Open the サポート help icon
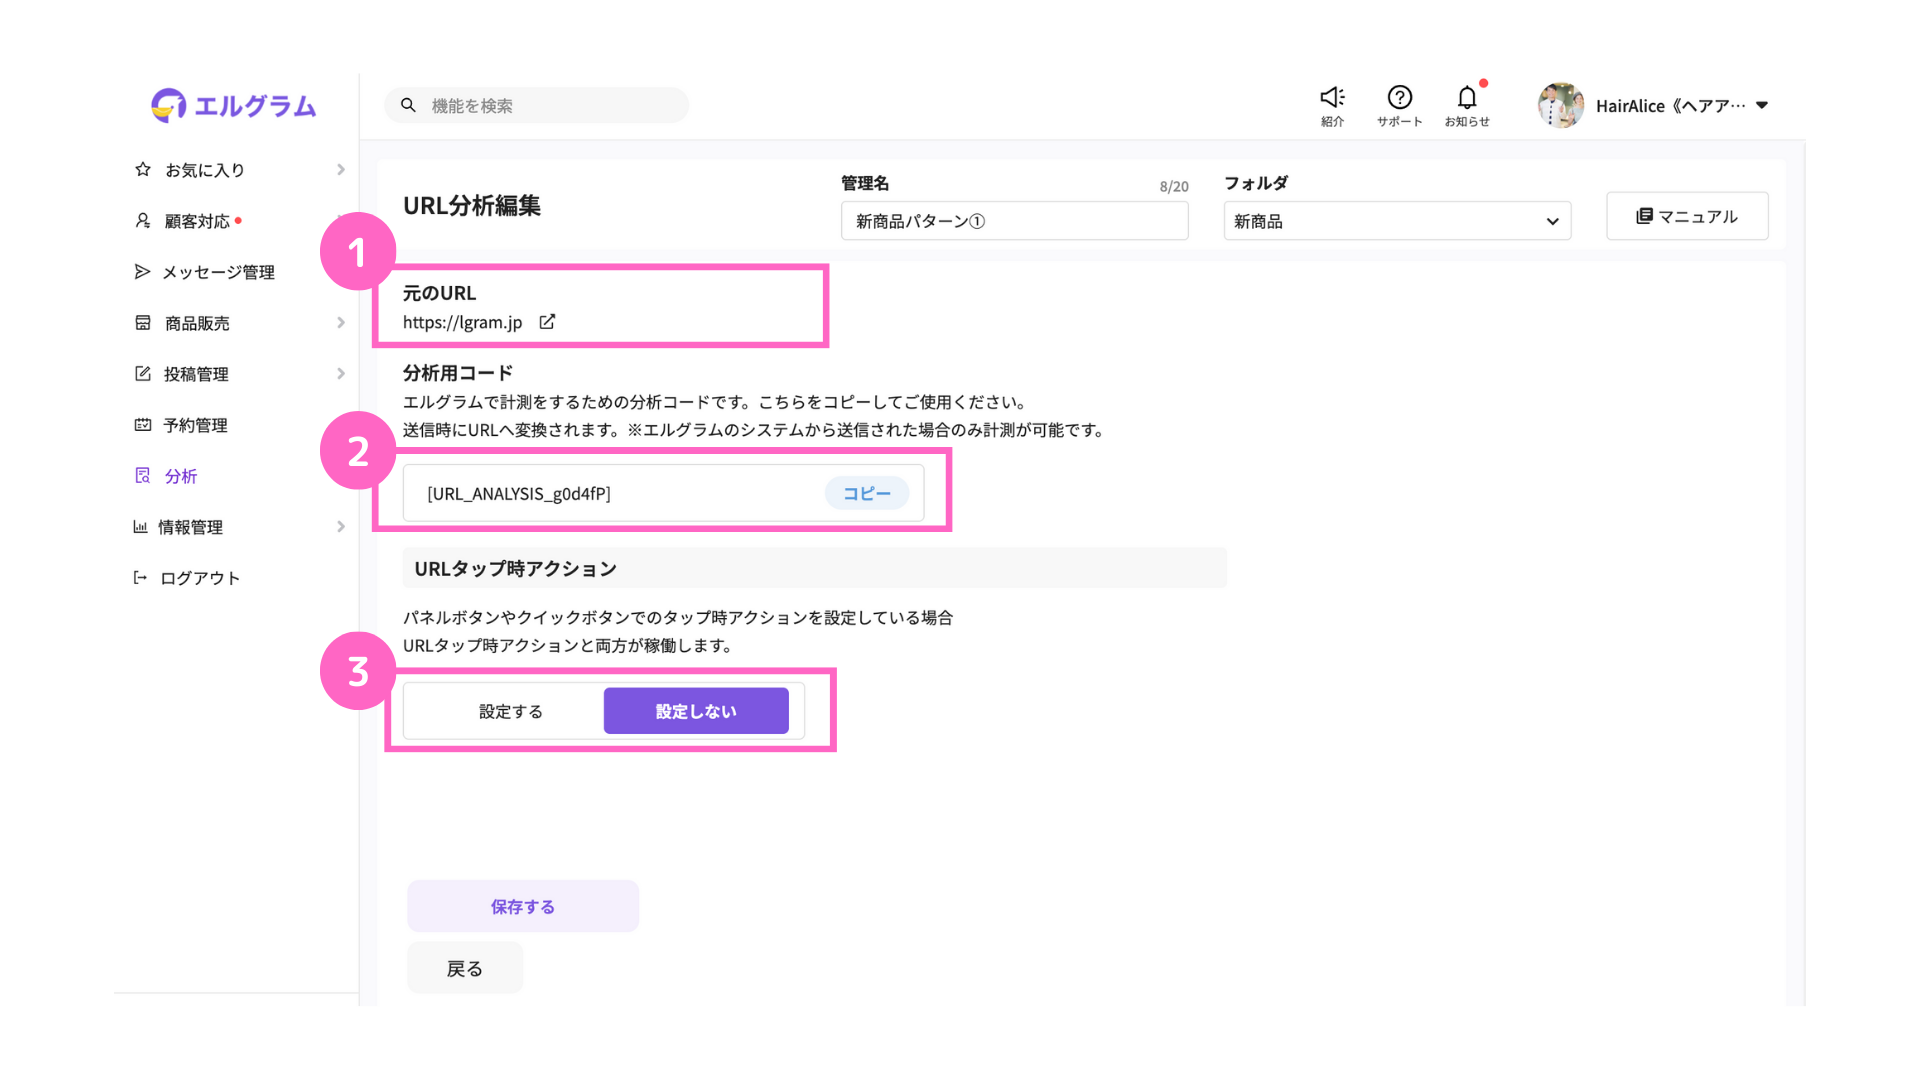This screenshot has width=1920, height=1080. (x=1399, y=98)
